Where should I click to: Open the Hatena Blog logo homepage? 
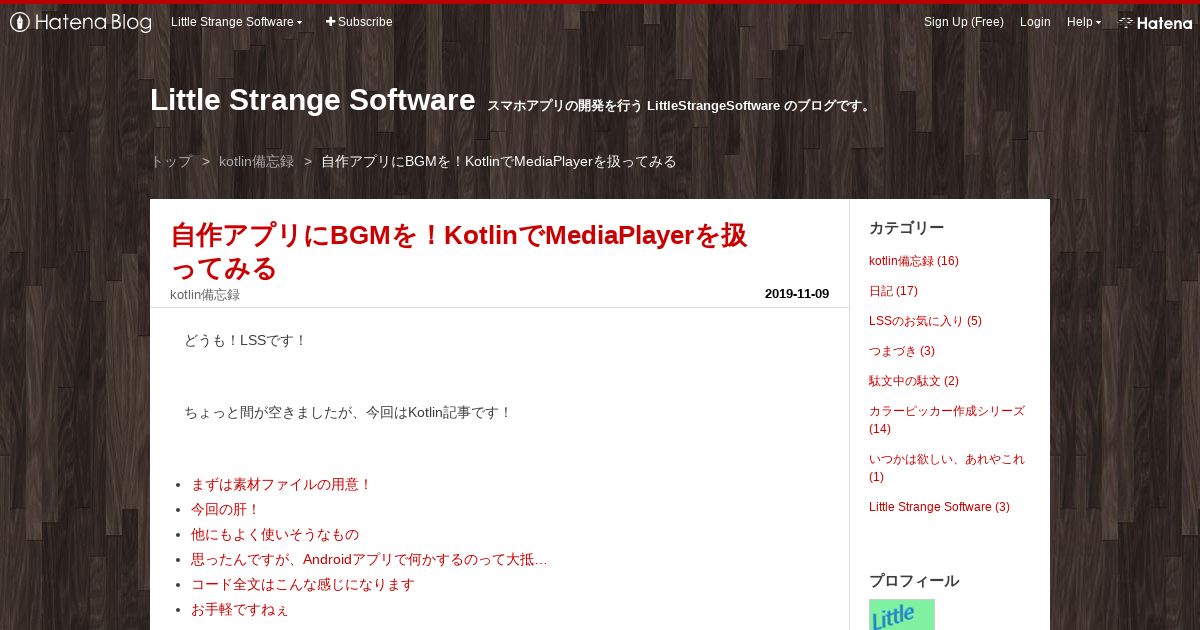point(81,22)
